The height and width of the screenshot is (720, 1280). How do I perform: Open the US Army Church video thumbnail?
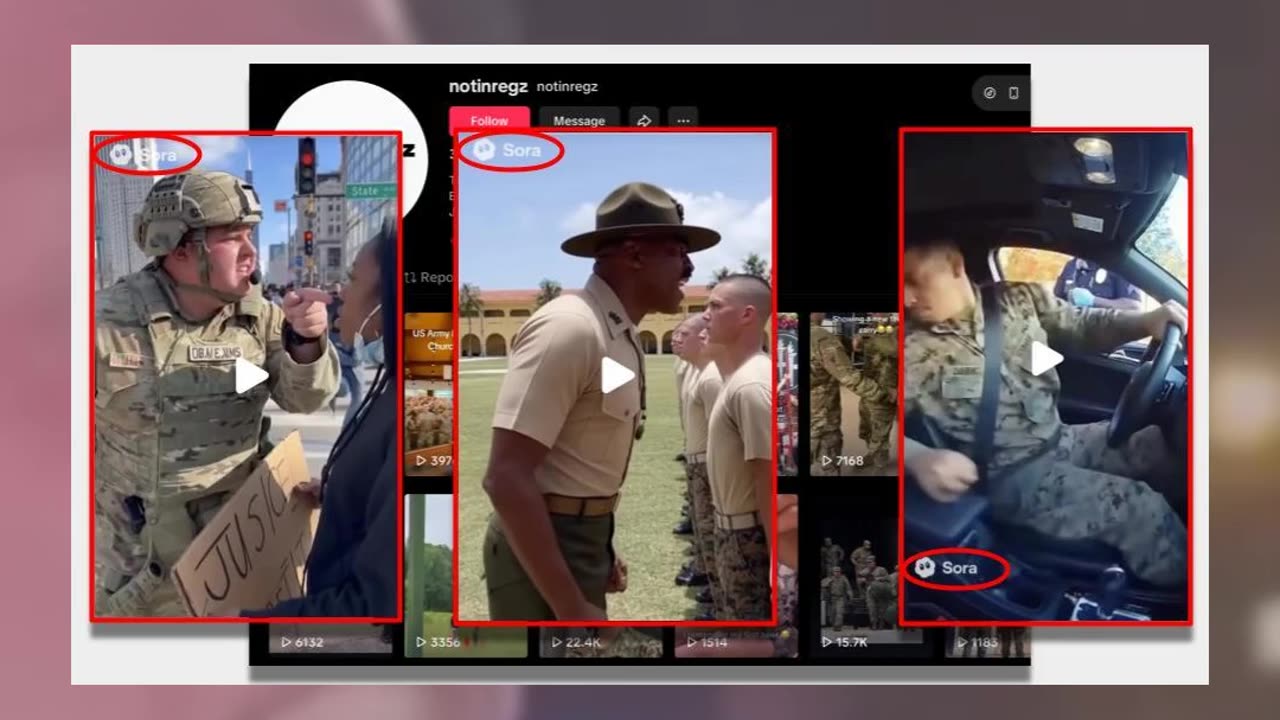[x=430, y=394]
